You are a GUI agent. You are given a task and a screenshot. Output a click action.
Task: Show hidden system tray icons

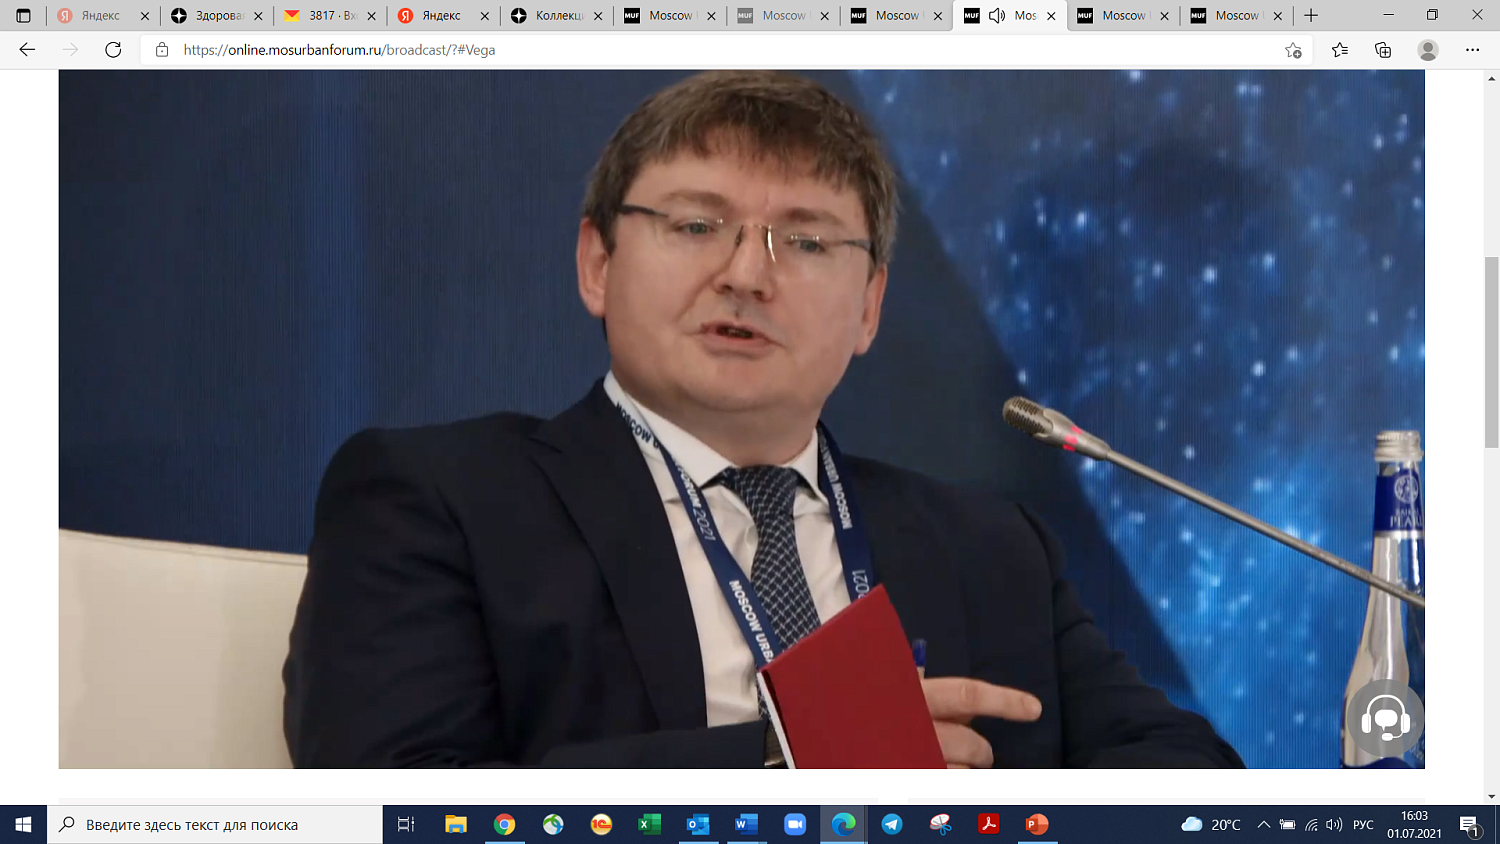pos(1263,825)
